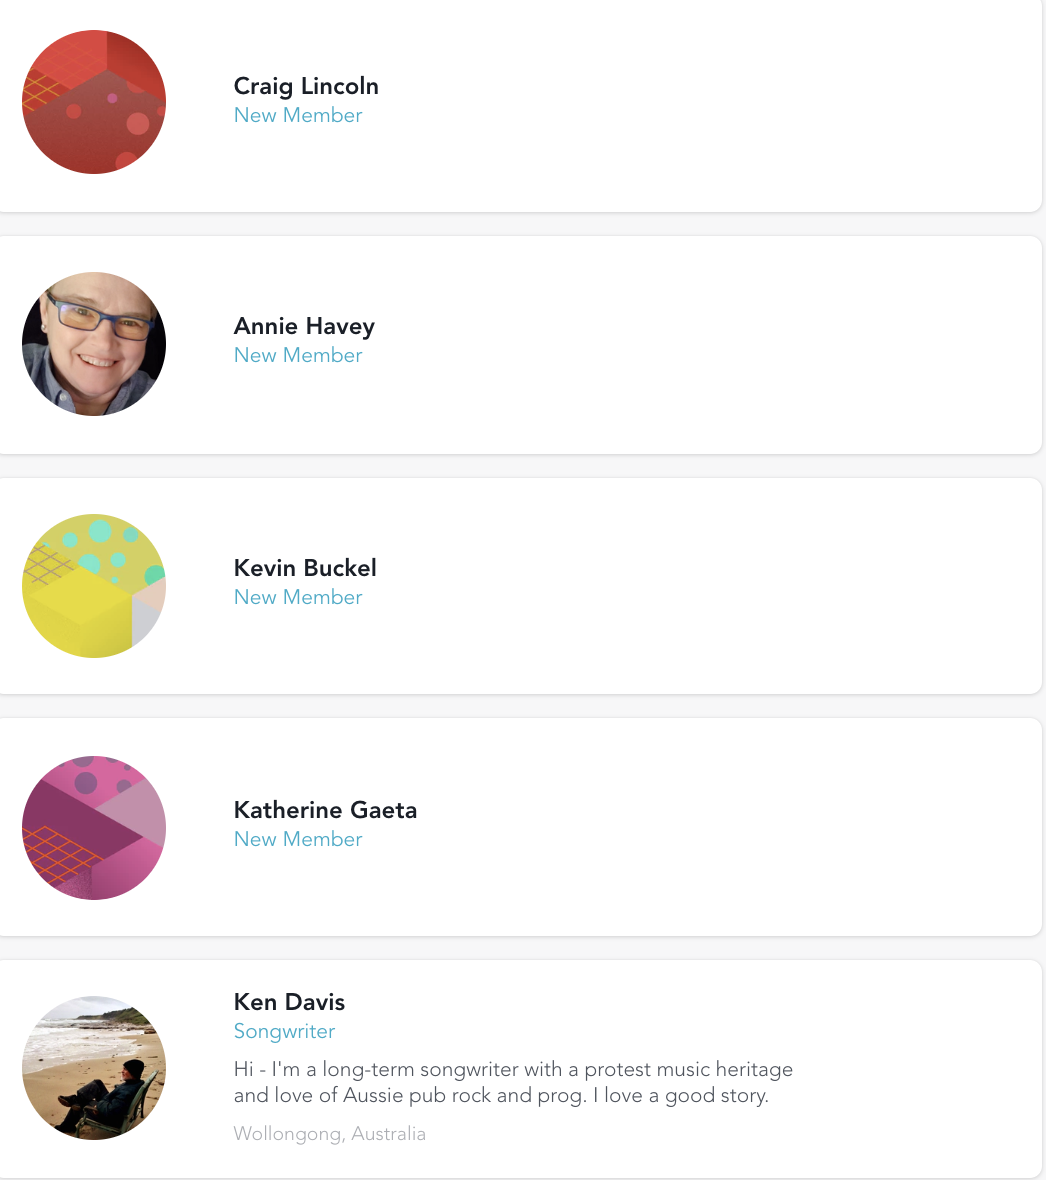This screenshot has height=1180, width=1046.
Task: Select New Member label below Kevin Buckel
Action: click(298, 597)
